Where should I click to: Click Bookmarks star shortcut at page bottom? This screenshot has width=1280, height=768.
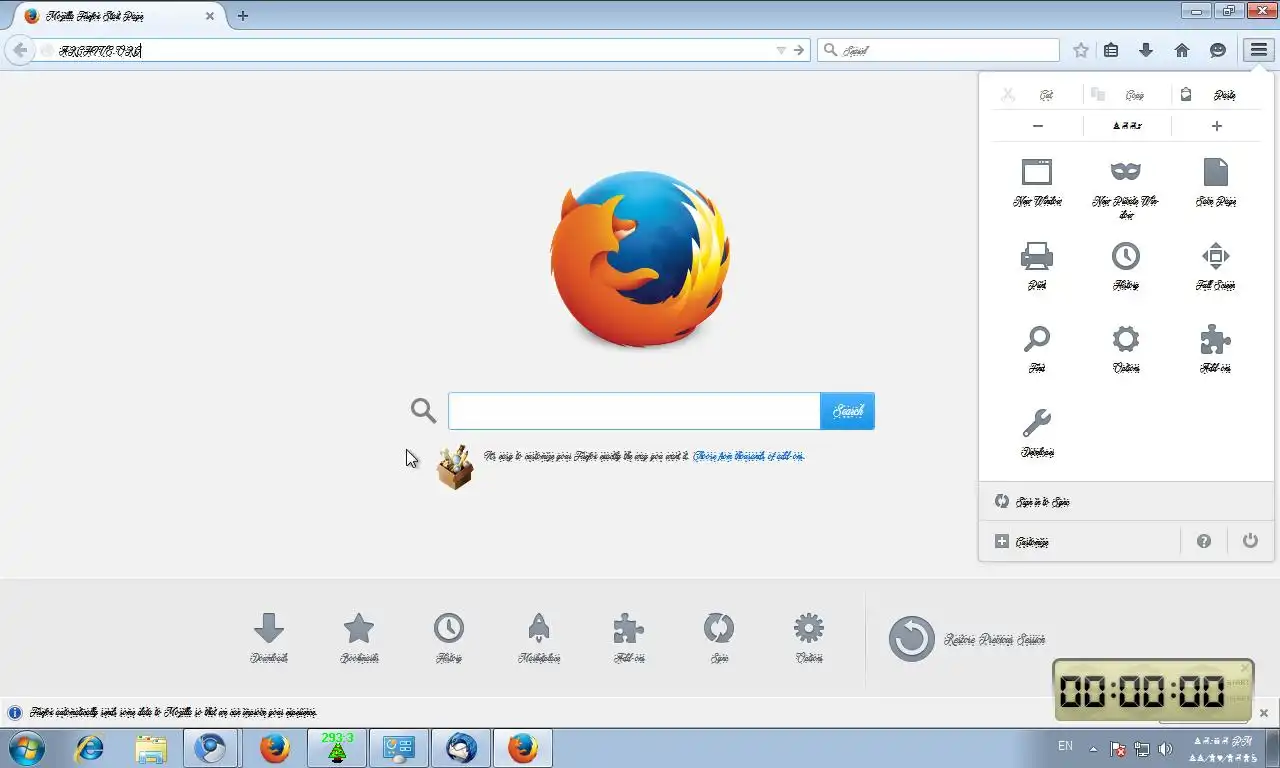tap(359, 638)
